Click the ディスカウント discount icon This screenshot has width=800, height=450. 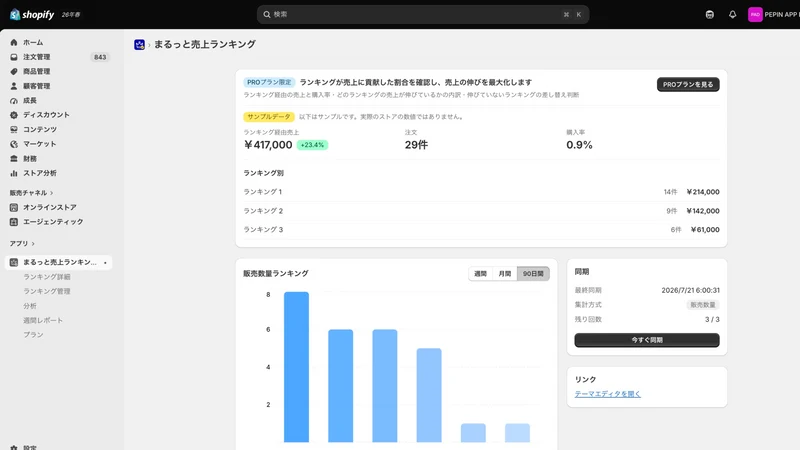point(14,115)
